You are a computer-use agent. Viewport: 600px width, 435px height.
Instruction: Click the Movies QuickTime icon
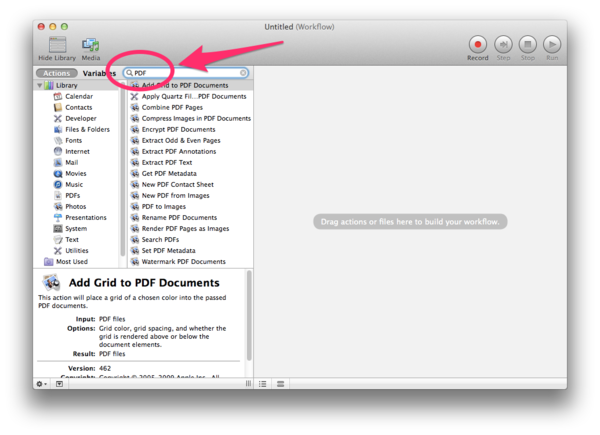click(x=58, y=174)
